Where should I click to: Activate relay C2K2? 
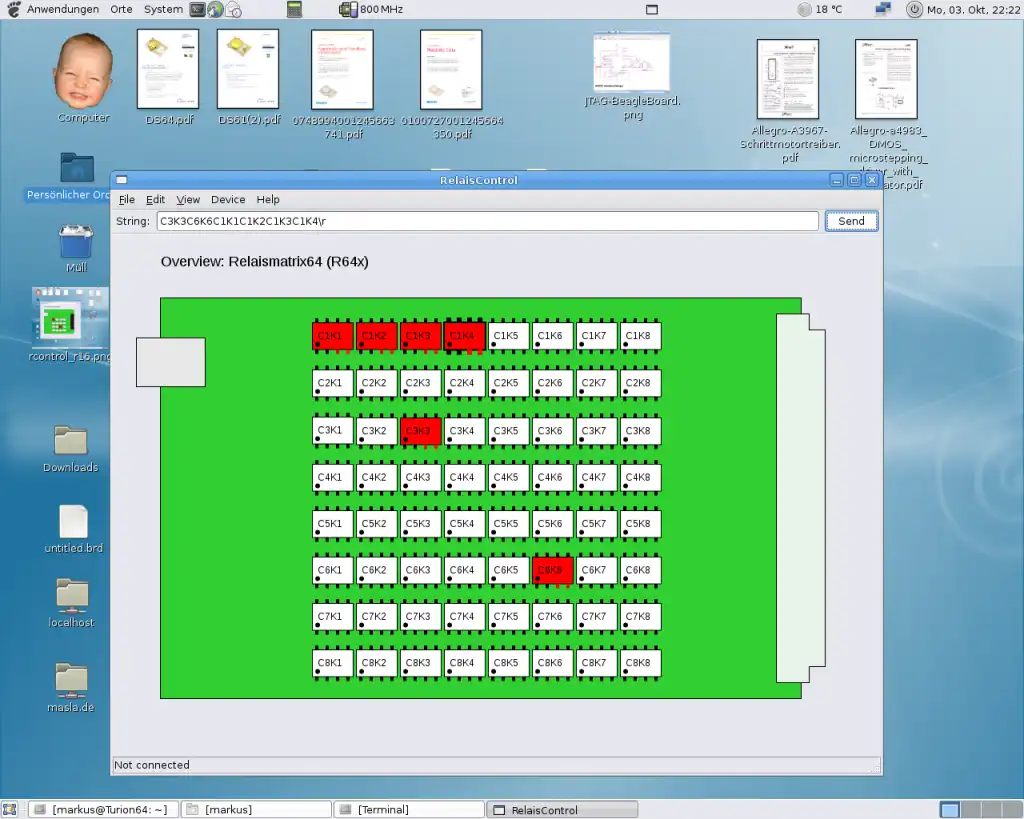[x=377, y=383]
